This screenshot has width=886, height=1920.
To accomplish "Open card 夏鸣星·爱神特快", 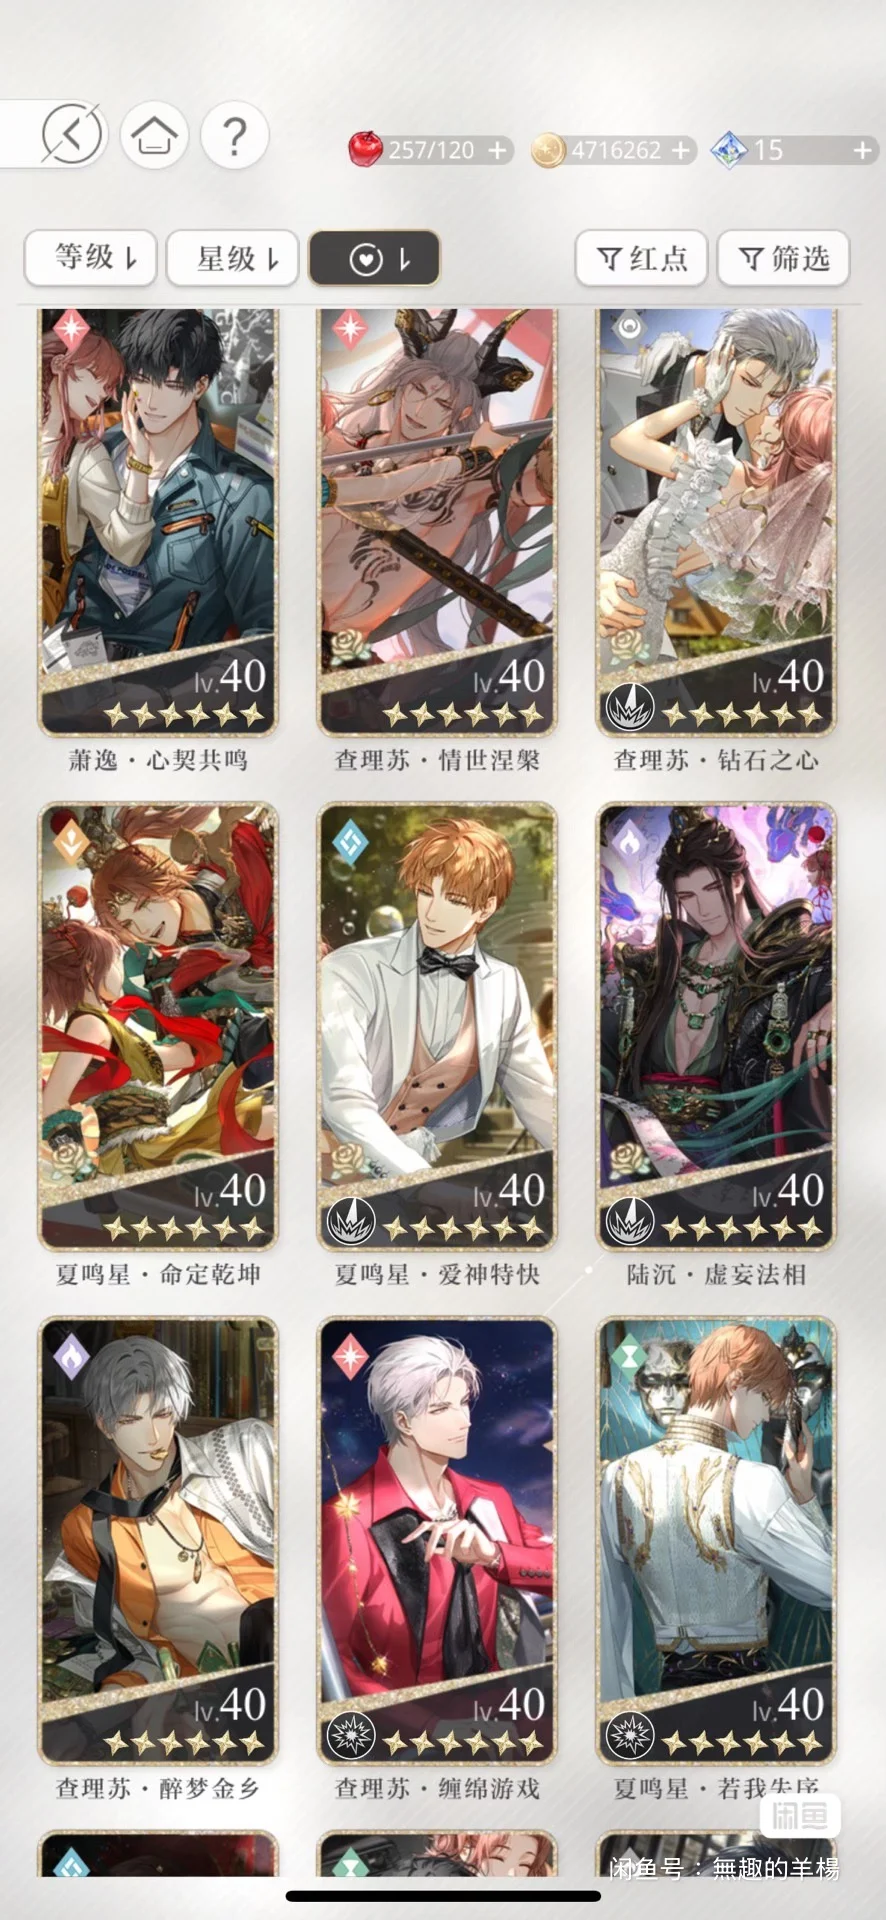I will (x=437, y=1026).
